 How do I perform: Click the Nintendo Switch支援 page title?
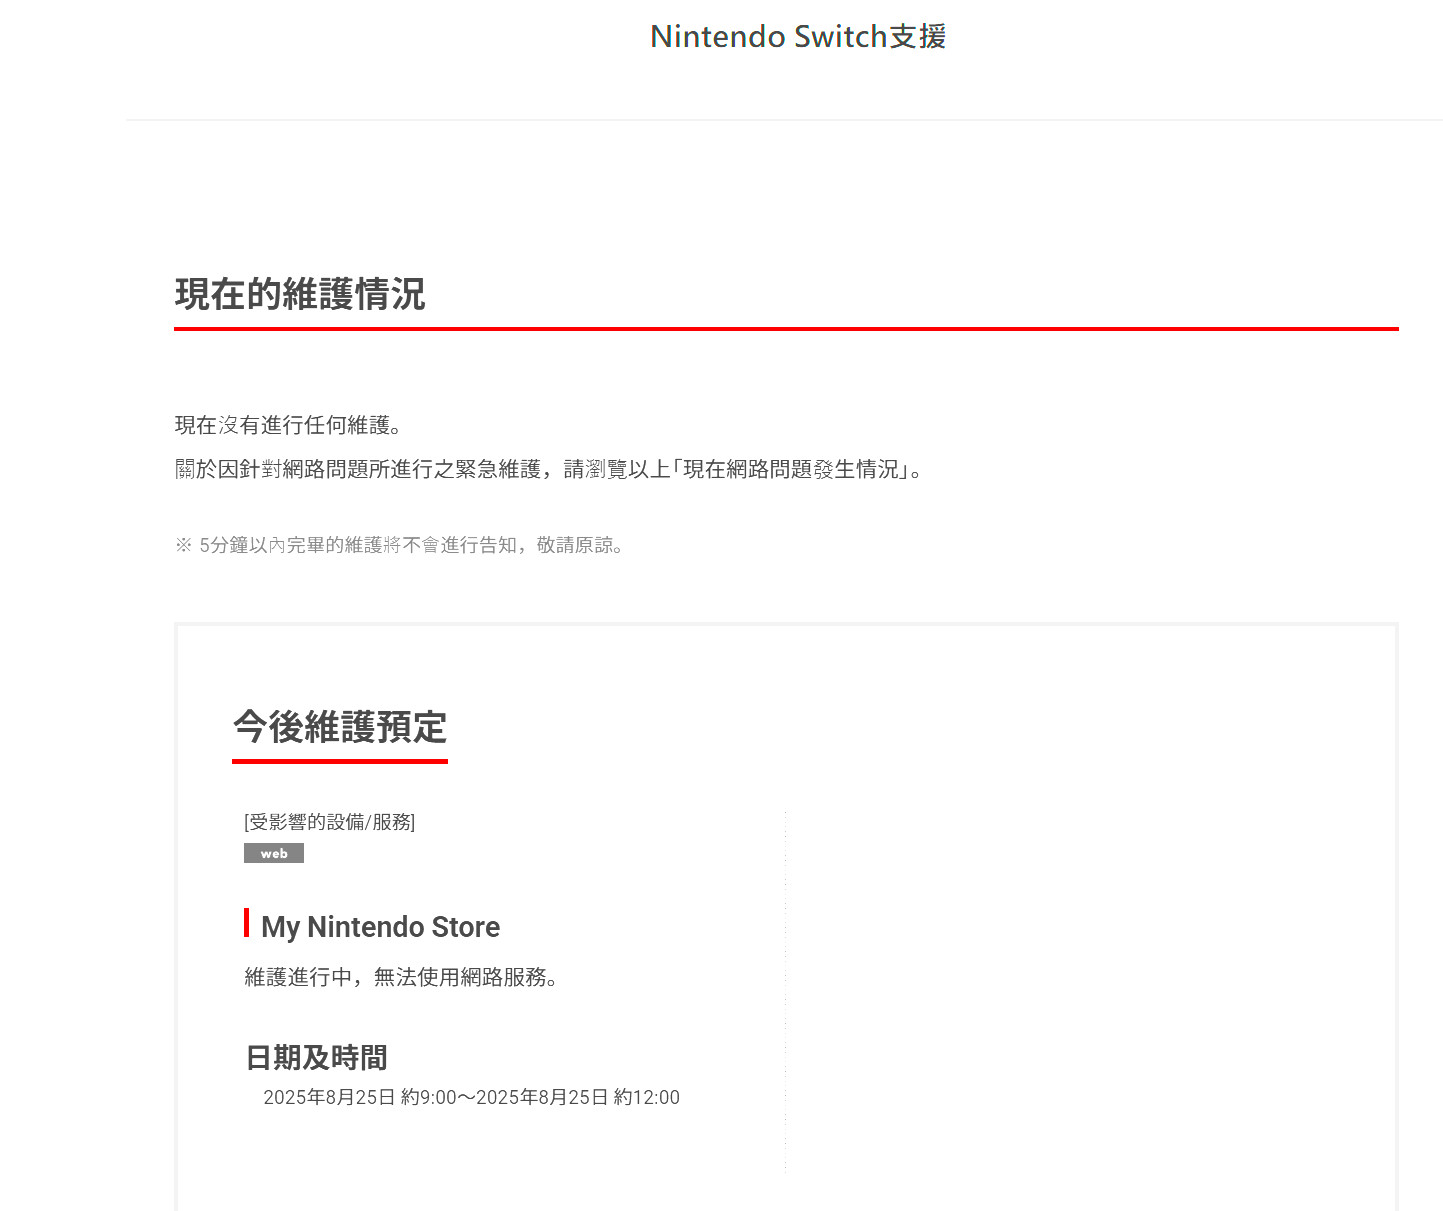(798, 36)
